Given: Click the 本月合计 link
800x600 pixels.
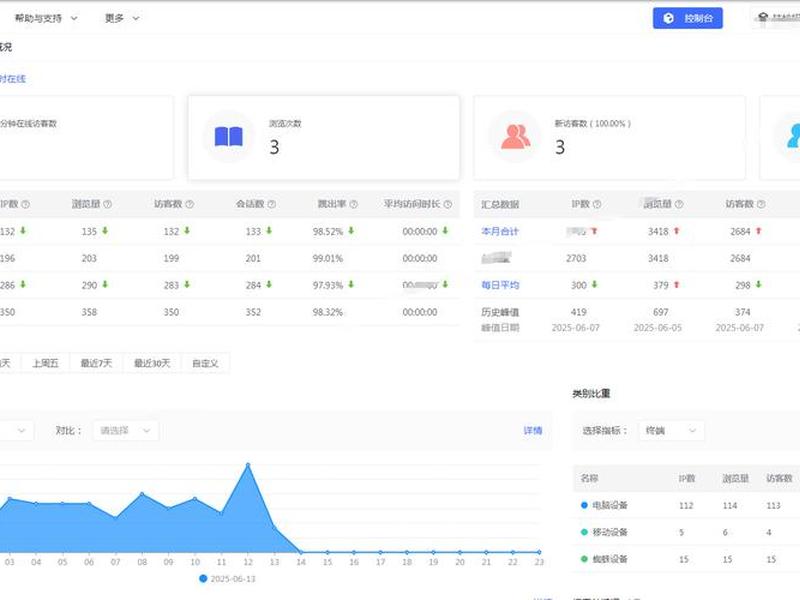Looking at the screenshot, I should point(499,231).
